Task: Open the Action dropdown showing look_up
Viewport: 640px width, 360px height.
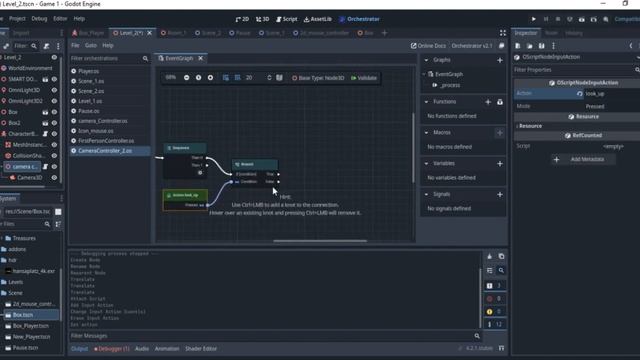Action: pyautogui.click(x=611, y=93)
